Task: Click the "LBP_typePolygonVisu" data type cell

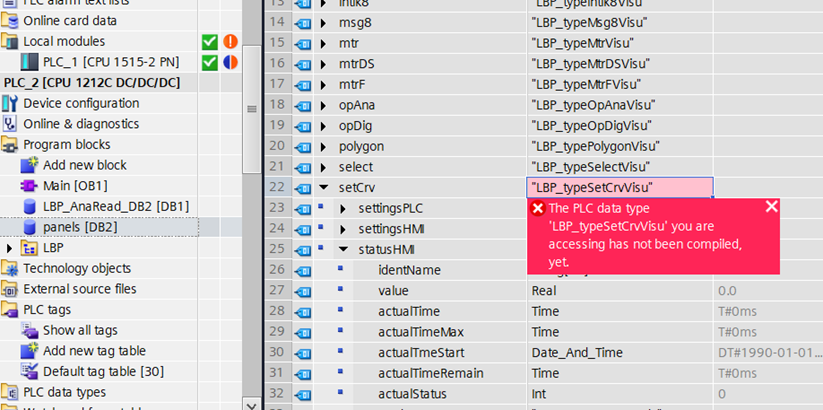Action: click(x=620, y=146)
